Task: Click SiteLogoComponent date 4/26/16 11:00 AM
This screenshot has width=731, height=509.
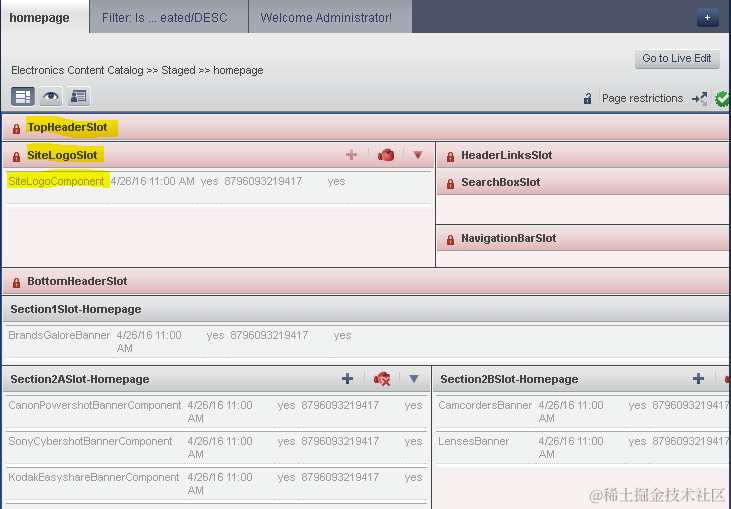Action: 152,181
